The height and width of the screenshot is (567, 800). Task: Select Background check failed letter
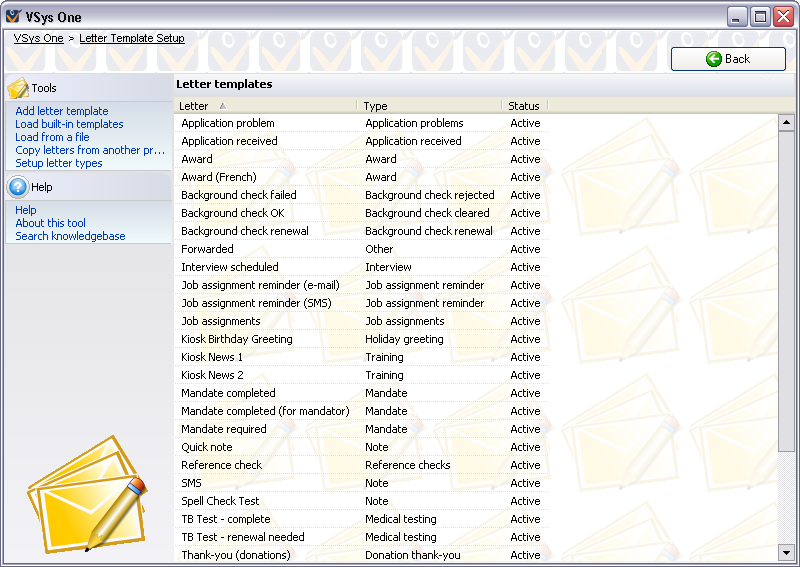click(x=239, y=195)
